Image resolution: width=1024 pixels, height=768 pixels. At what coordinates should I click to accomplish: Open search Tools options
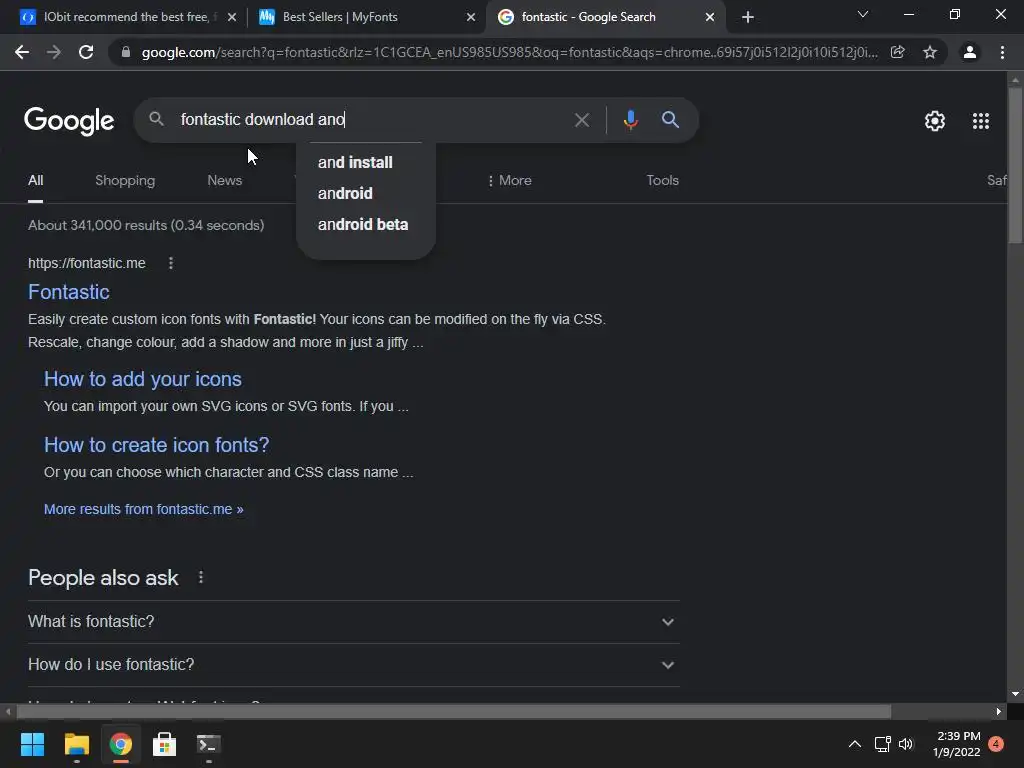pos(662,181)
